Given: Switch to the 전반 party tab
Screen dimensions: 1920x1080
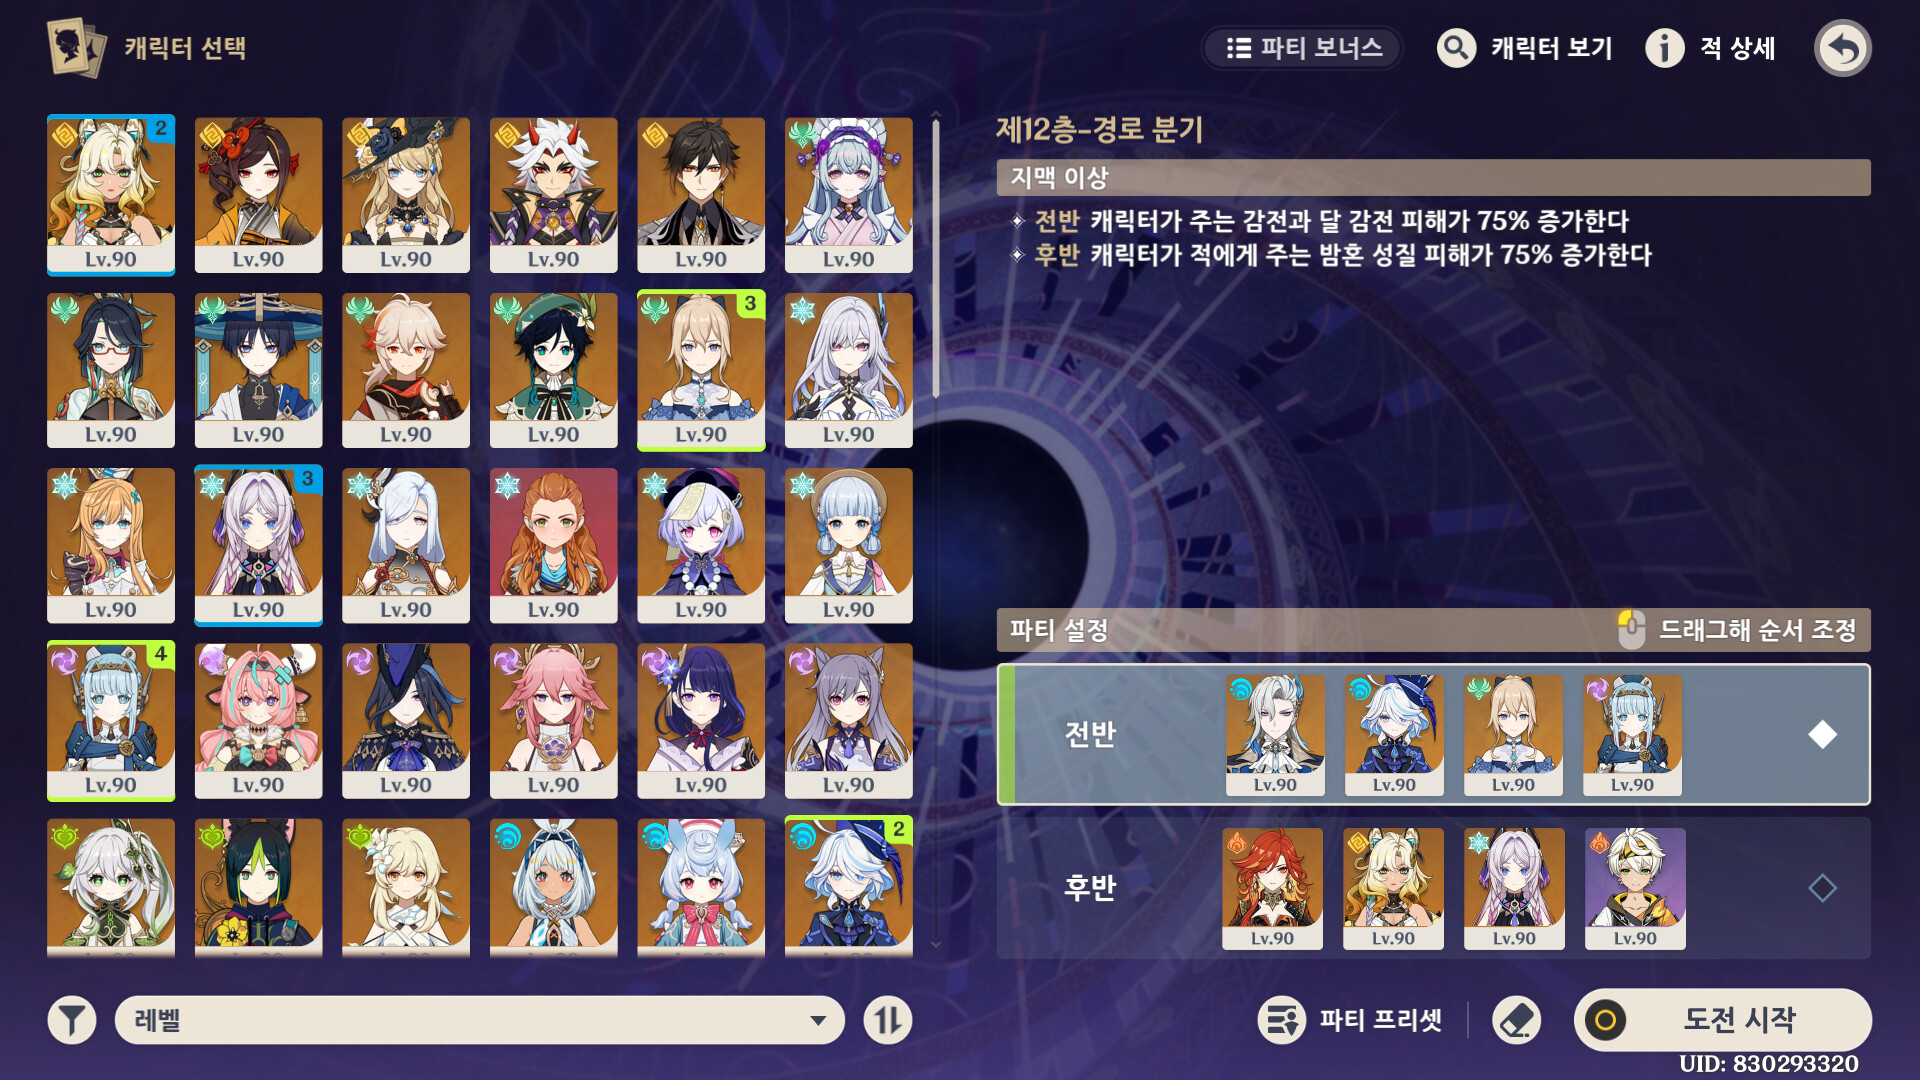Looking at the screenshot, I should tap(1089, 734).
